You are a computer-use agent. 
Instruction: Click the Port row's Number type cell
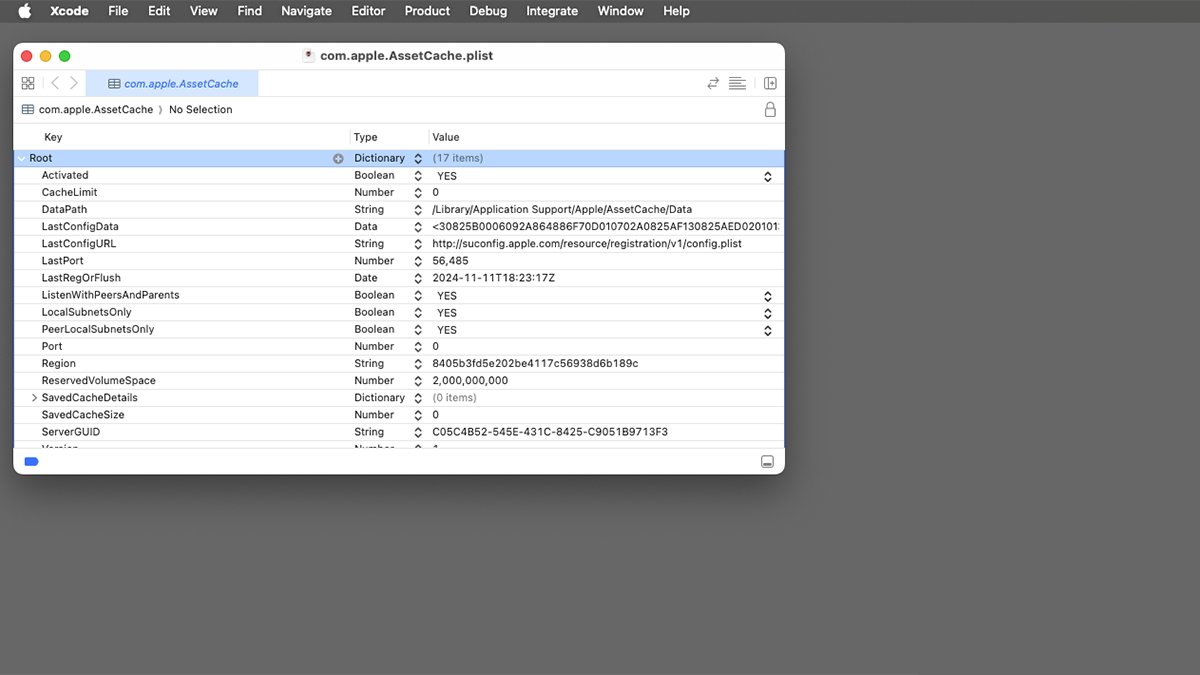(374, 347)
